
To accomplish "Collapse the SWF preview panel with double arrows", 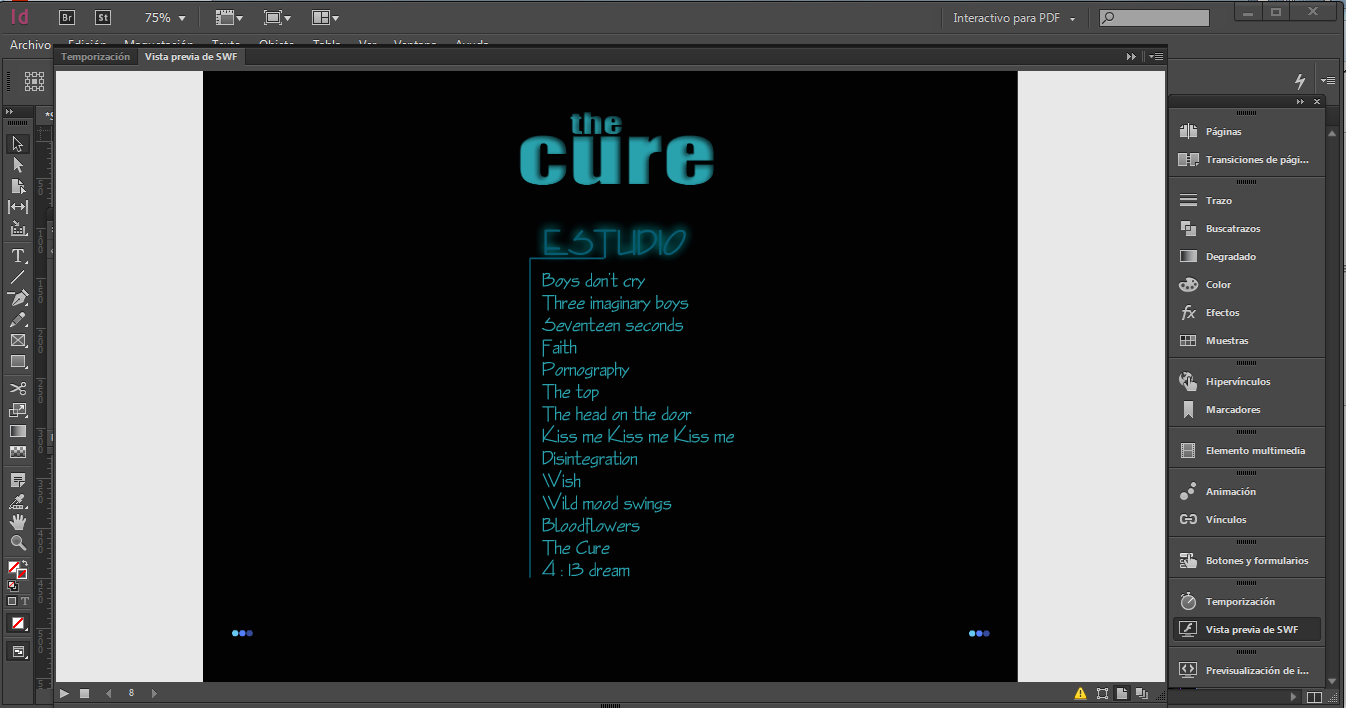I will 1132,57.
